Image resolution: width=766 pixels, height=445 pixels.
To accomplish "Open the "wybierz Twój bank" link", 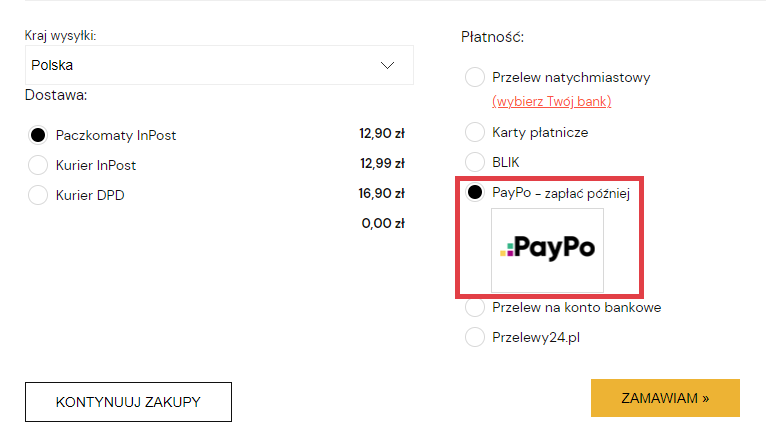I will 551,102.
